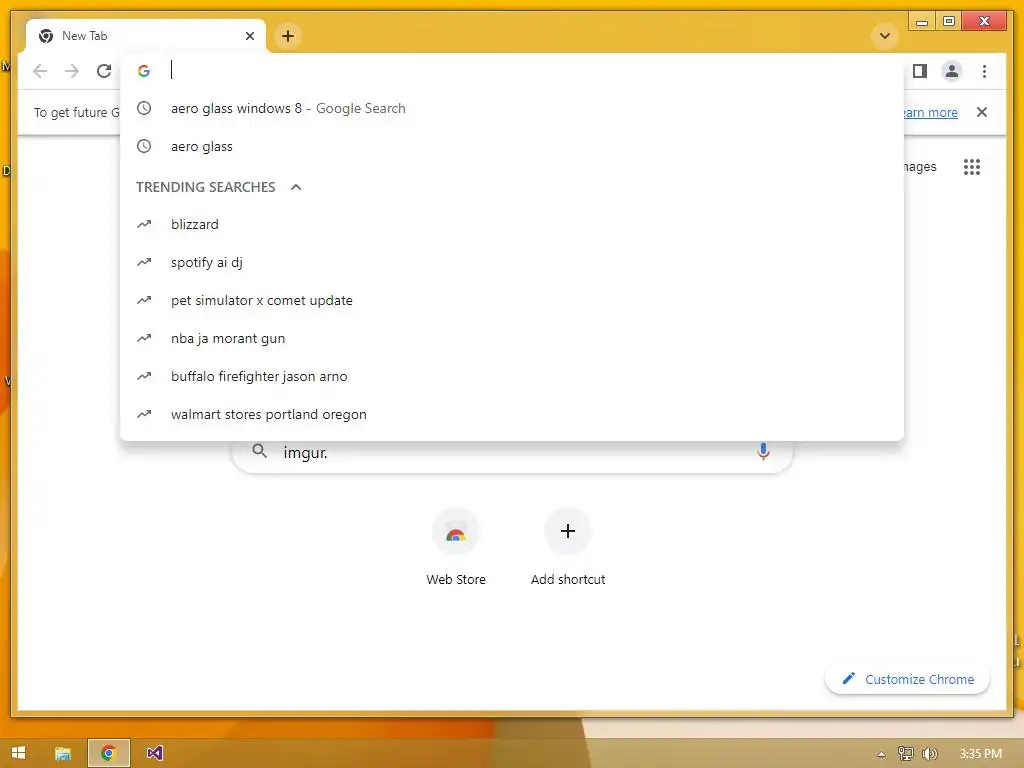Open the Chrome three-dot menu

coord(984,71)
